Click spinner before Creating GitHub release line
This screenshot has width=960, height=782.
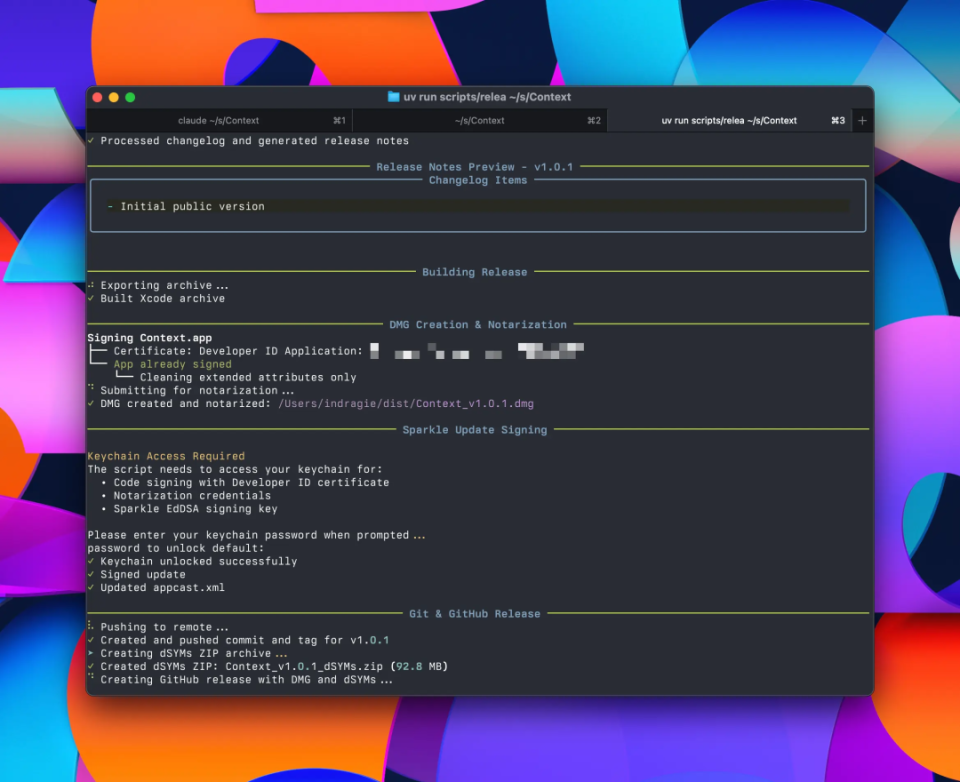pyautogui.click(x=93, y=679)
